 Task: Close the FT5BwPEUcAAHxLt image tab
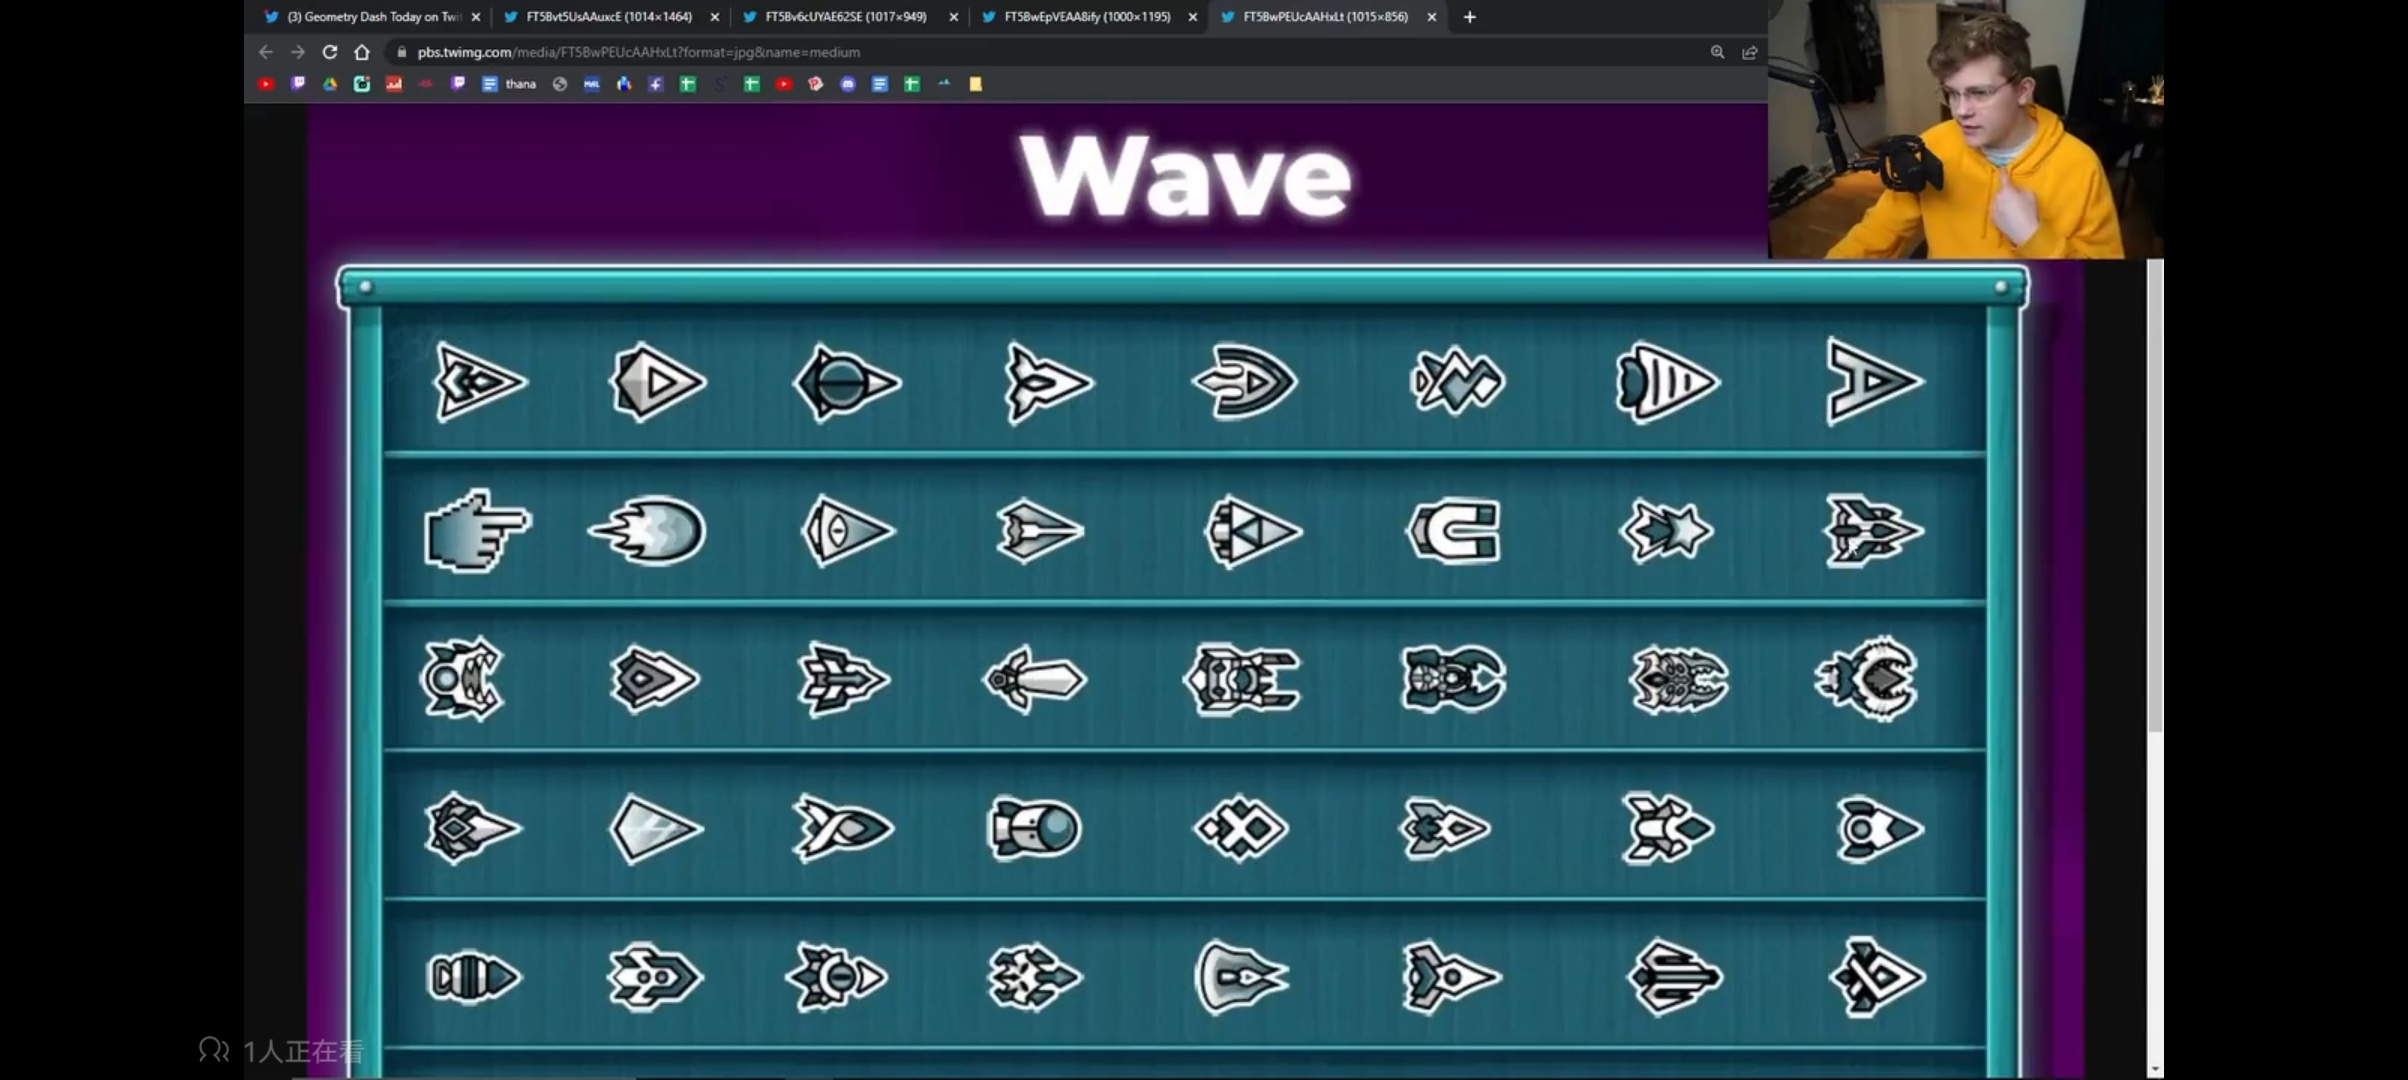coord(1432,17)
